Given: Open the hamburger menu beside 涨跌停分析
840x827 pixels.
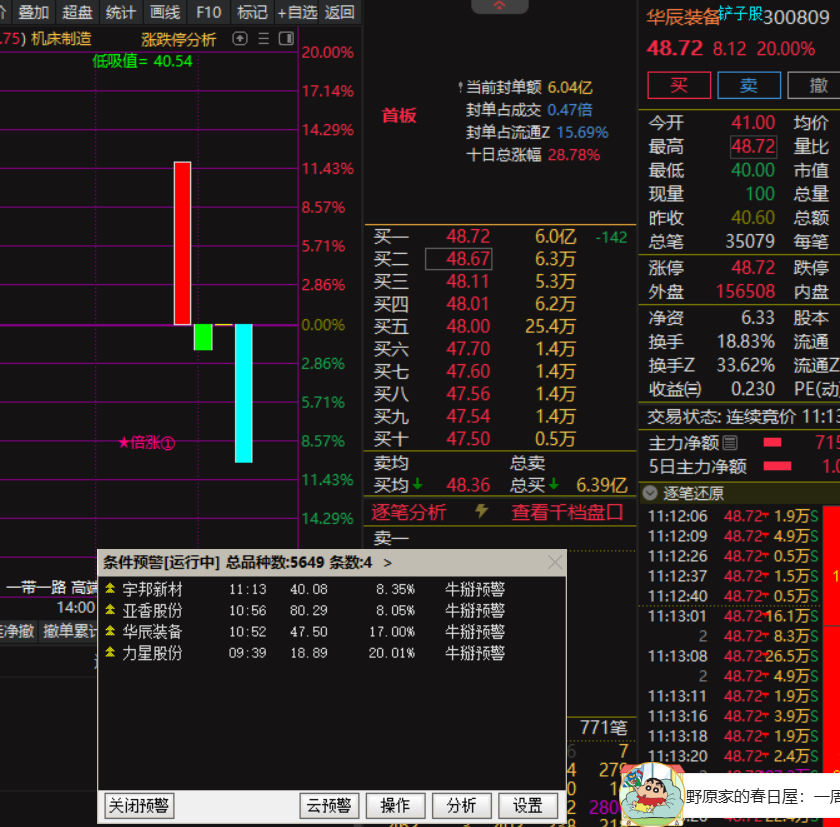Looking at the screenshot, I should [262, 38].
